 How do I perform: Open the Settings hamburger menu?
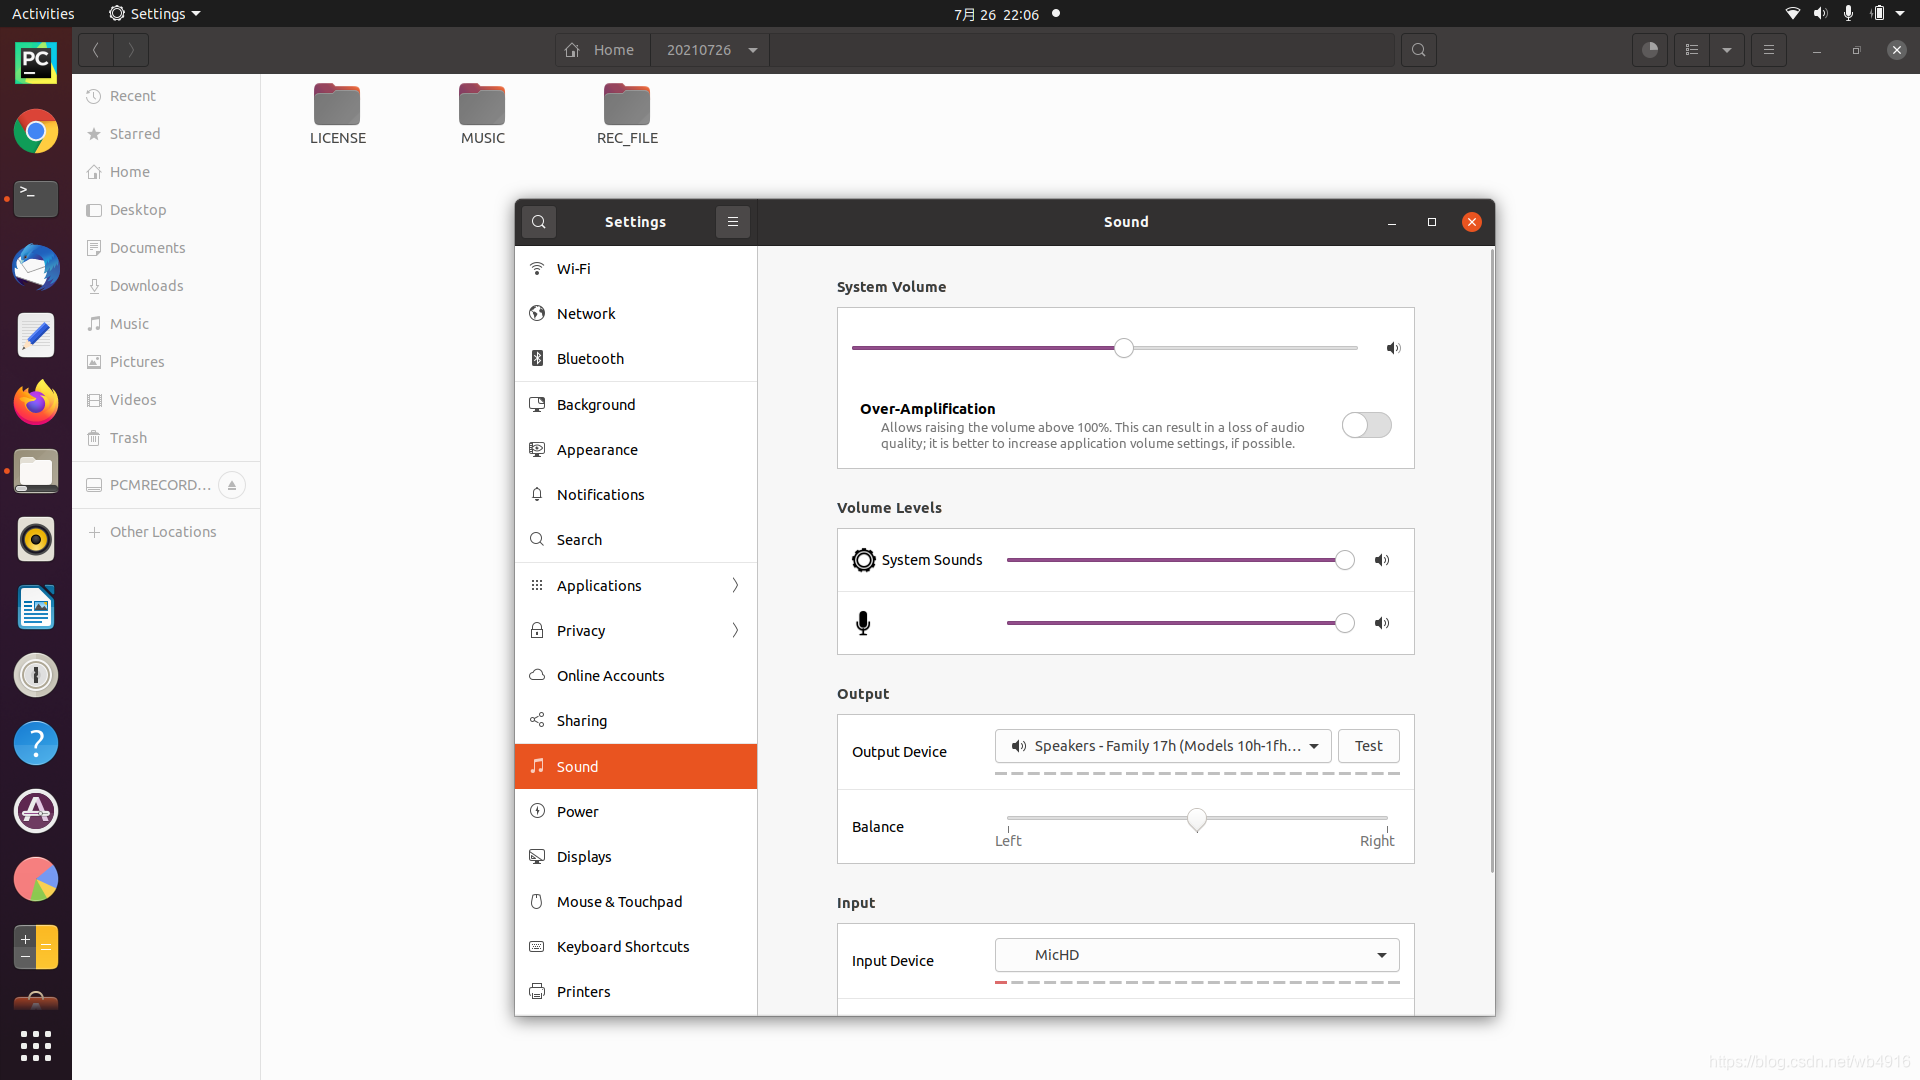coord(732,222)
